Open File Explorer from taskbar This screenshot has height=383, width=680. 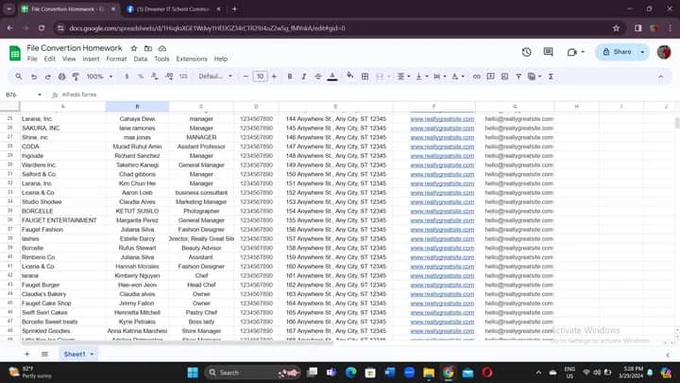coord(428,372)
